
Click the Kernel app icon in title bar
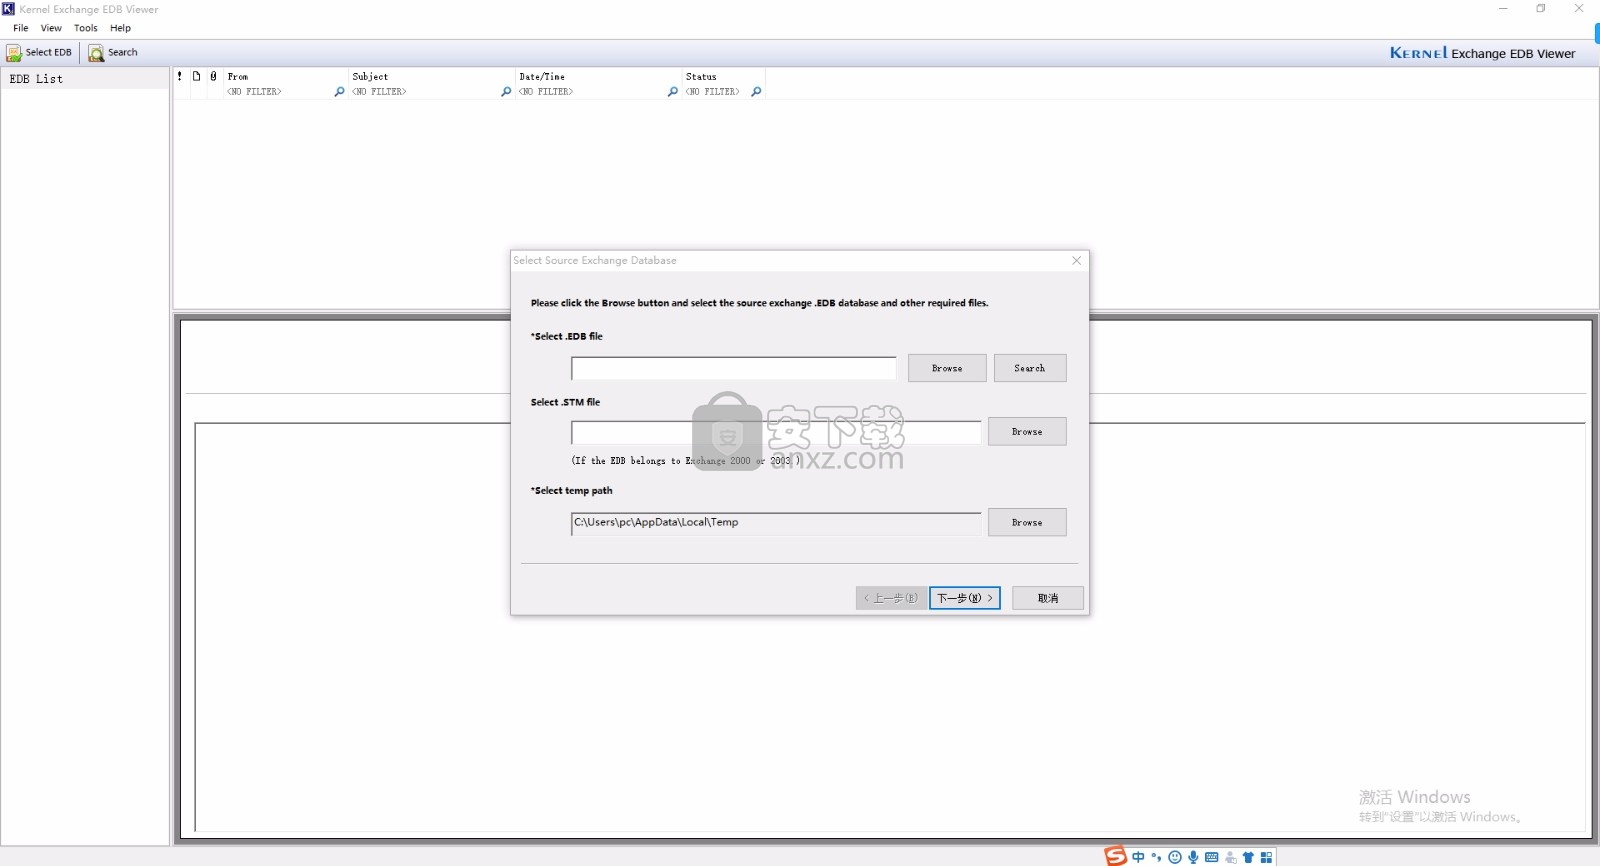point(8,9)
